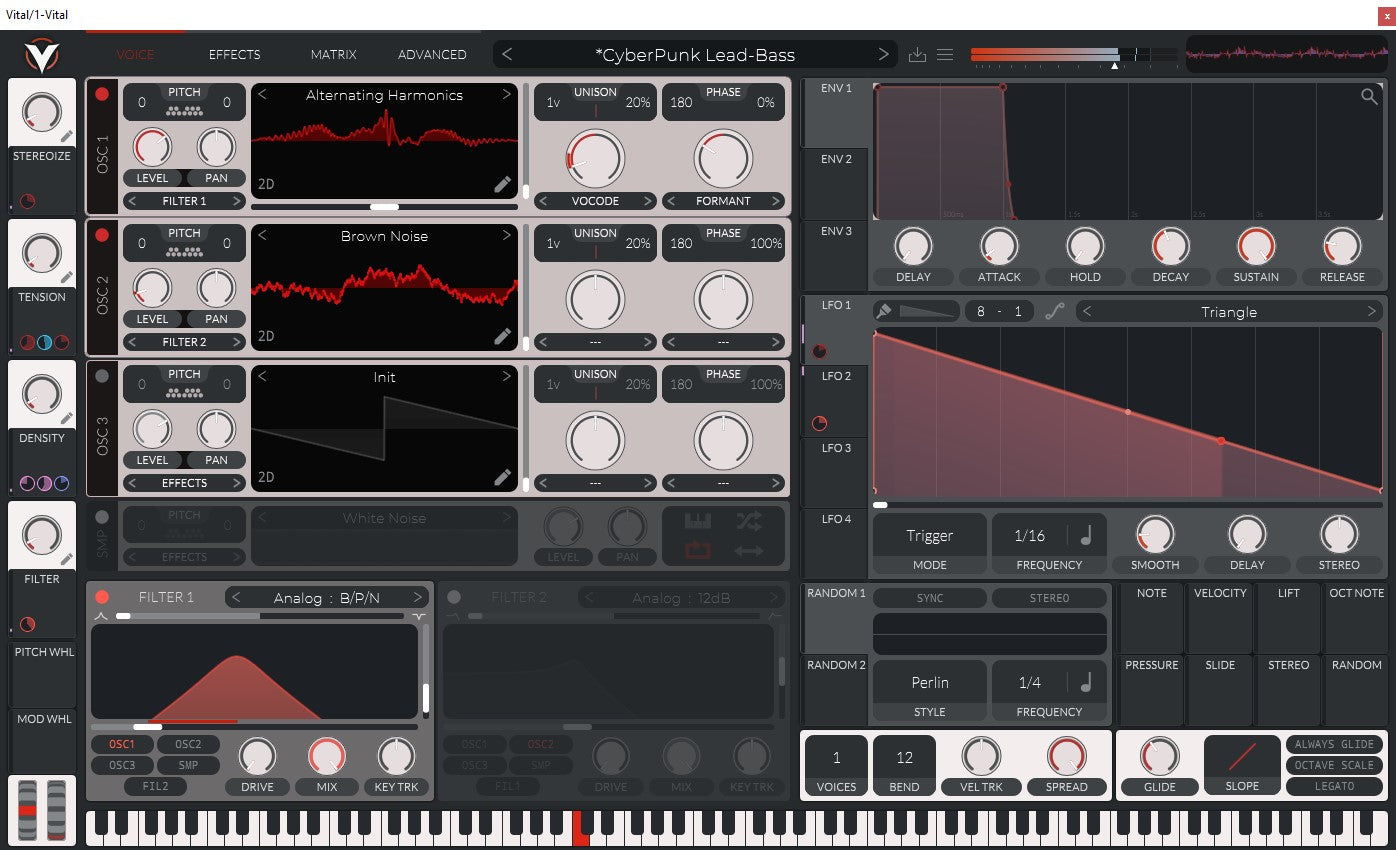The width and height of the screenshot is (1396, 850).
Task: Click the Vital logo icon
Action: (x=41, y=56)
